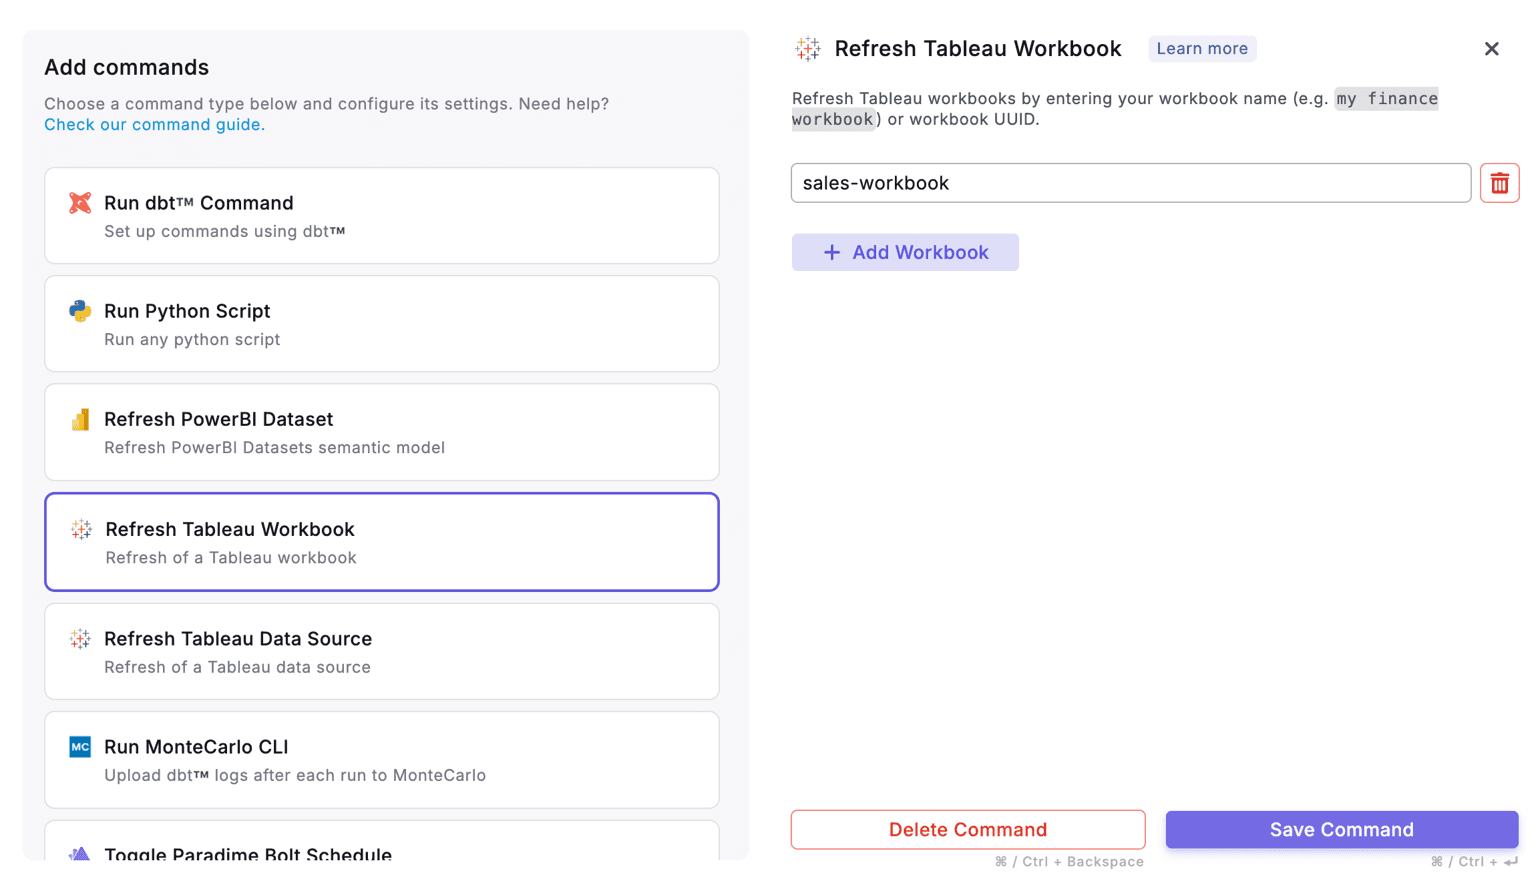Click the dbt logo icon on Run dbt Command

[x=80, y=202]
